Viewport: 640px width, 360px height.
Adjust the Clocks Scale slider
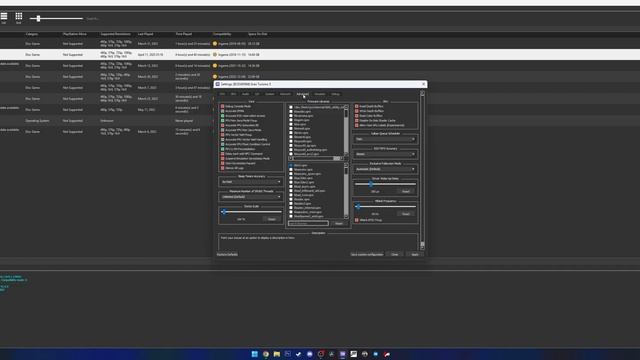pyautogui.click(x=251, y=212)
